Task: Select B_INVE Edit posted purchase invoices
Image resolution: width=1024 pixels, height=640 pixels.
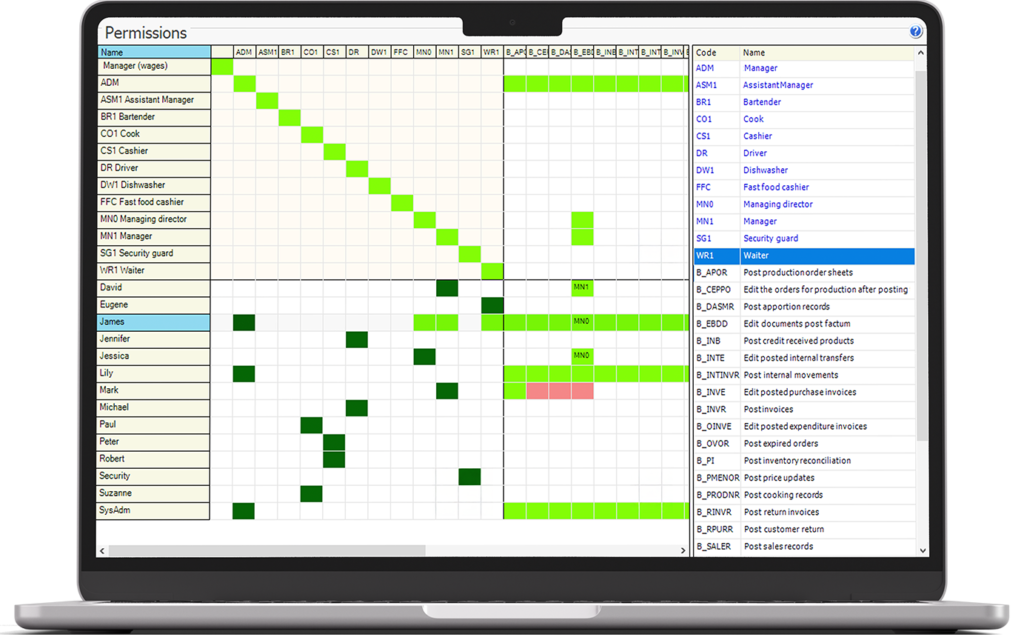Action: point(804,392)
